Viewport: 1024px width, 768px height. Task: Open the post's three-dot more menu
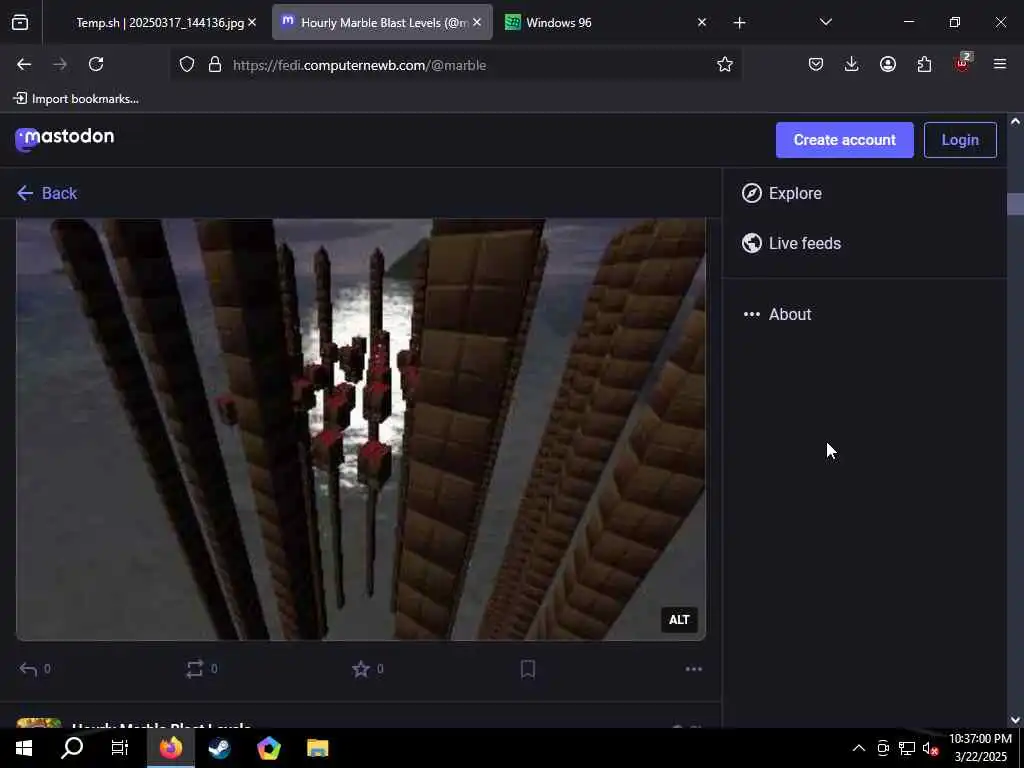tap(694, 669)
